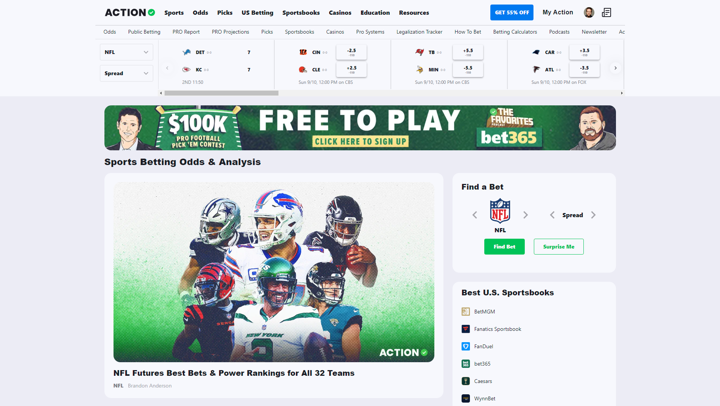720x406 pixels.
Task: Click the Free To Play bet365 banner
Action: click(360, 128)
